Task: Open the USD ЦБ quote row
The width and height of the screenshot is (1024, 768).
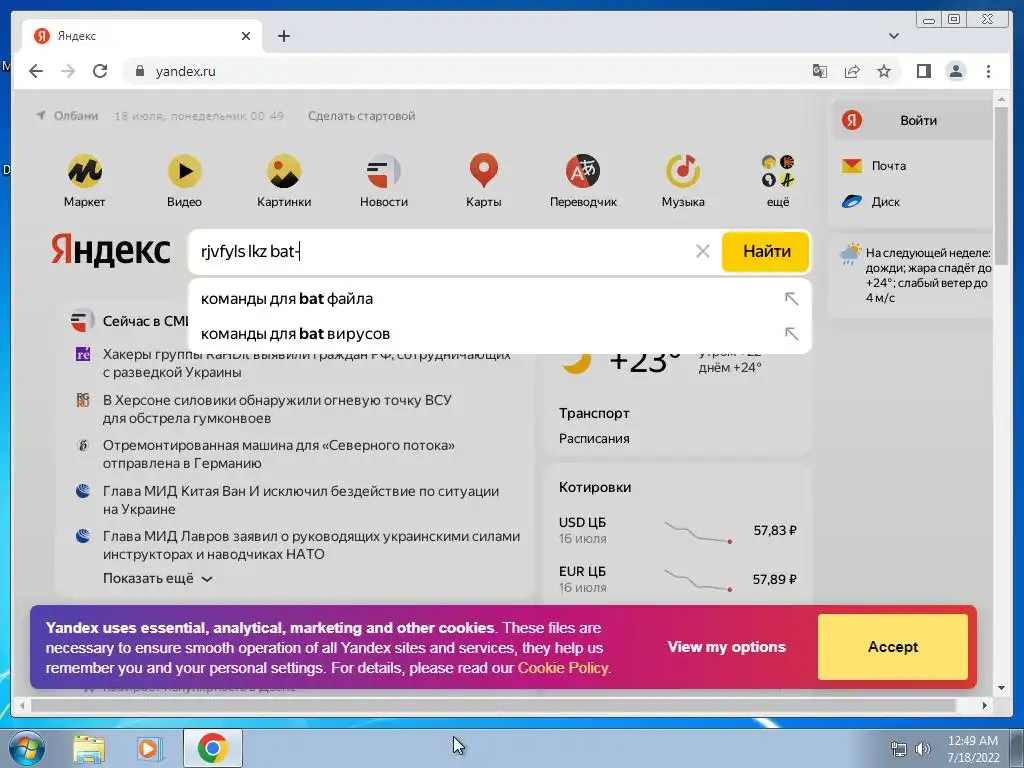Action: click(x=677, y=530)
